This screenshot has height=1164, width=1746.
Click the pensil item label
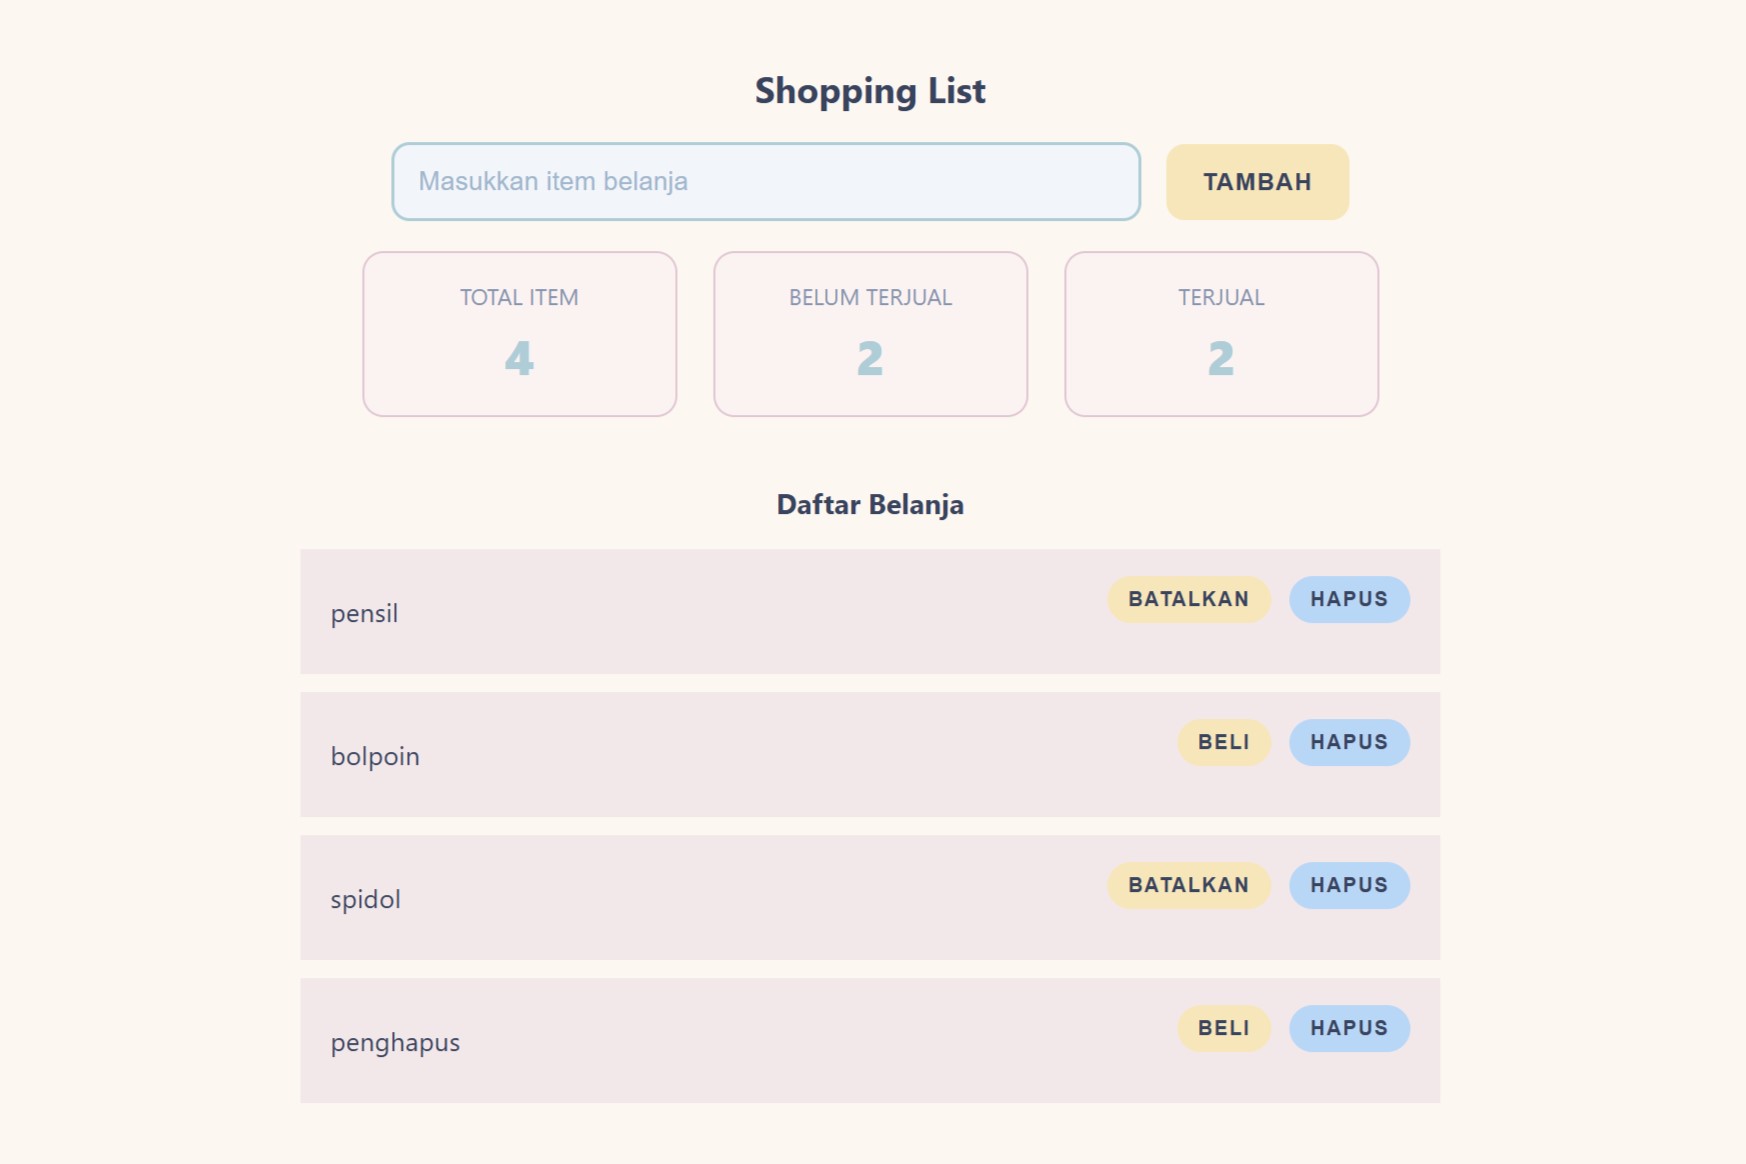pos(364,613)
